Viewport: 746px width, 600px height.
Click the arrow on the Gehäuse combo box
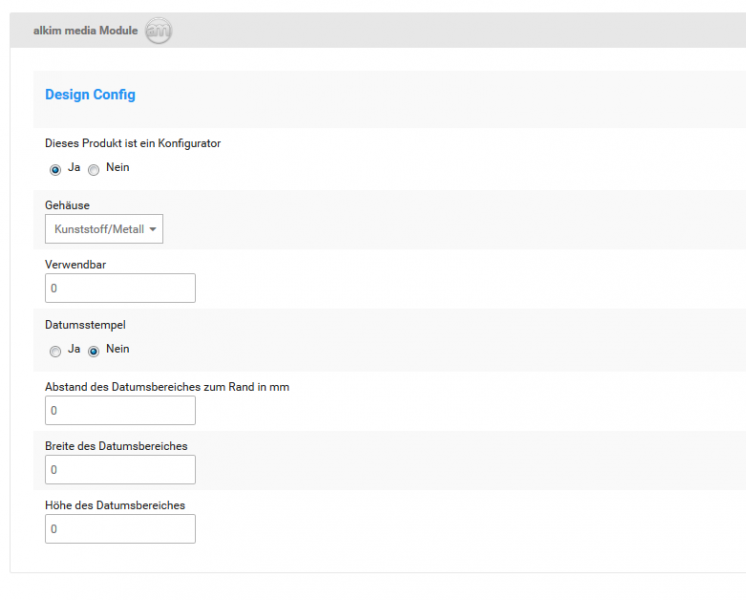pyautogui.click(x=153, y=229)
